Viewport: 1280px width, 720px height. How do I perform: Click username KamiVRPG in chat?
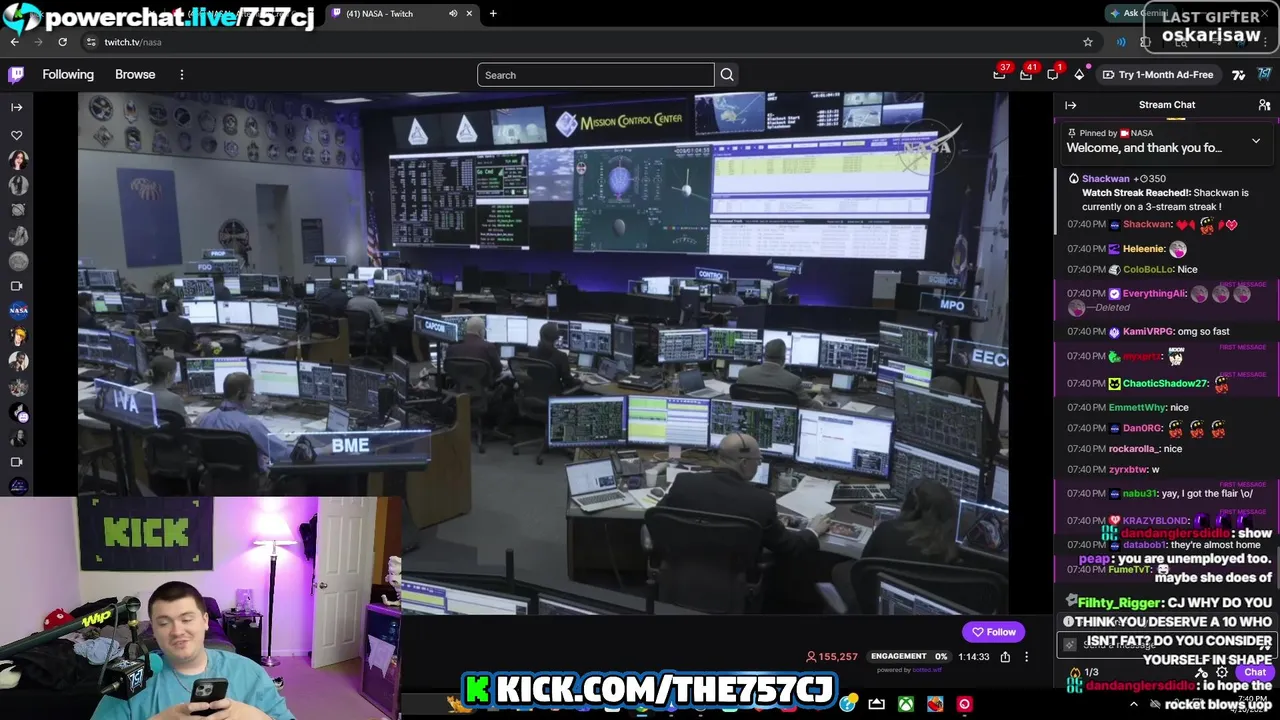(1149, 332)
